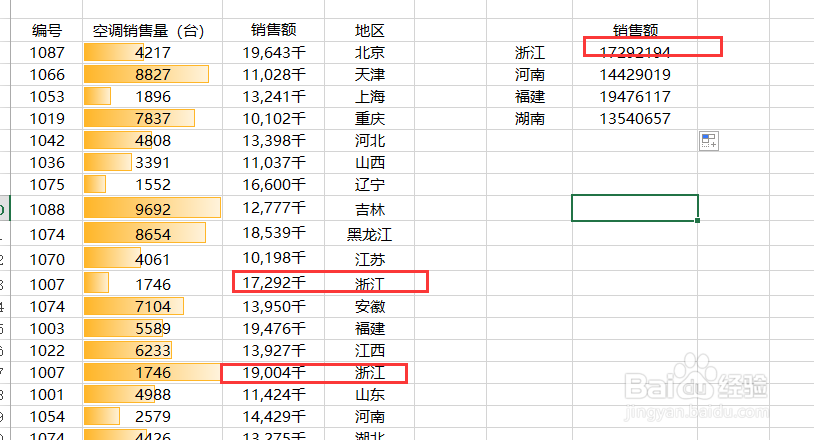Select the region cell 辽宁
Screen dimensions: 814x440
[370, 185]
